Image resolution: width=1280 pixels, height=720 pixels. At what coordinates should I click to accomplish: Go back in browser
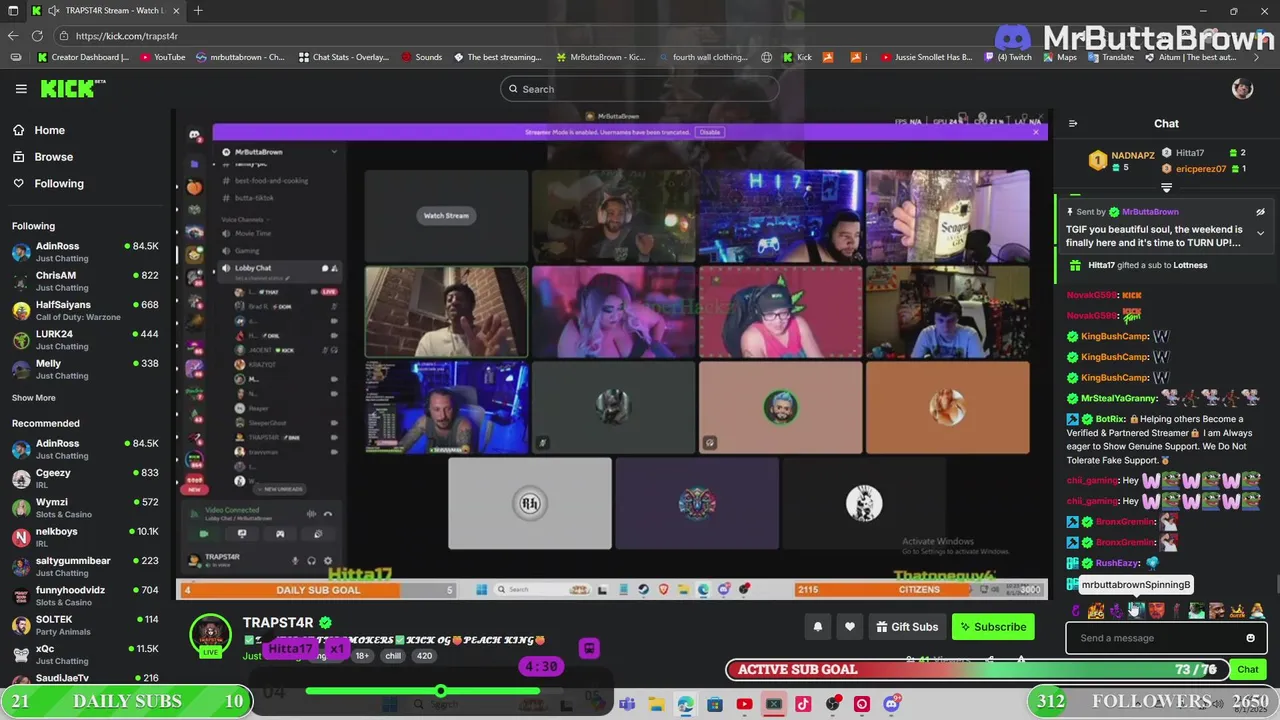click(13, 36)
